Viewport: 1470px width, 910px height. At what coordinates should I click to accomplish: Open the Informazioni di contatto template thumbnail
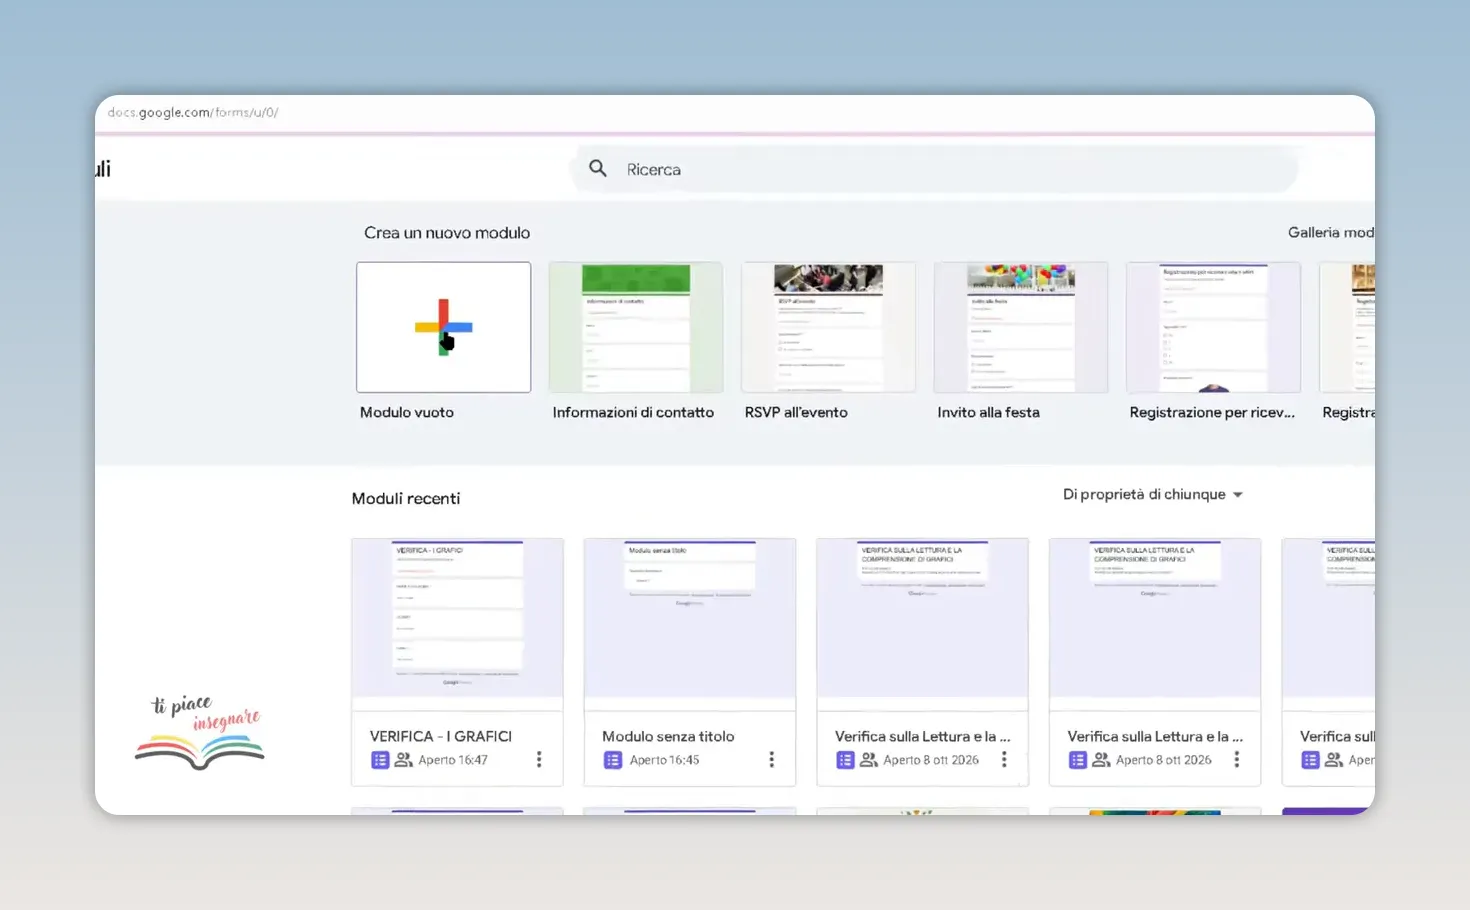coord(636,327)
